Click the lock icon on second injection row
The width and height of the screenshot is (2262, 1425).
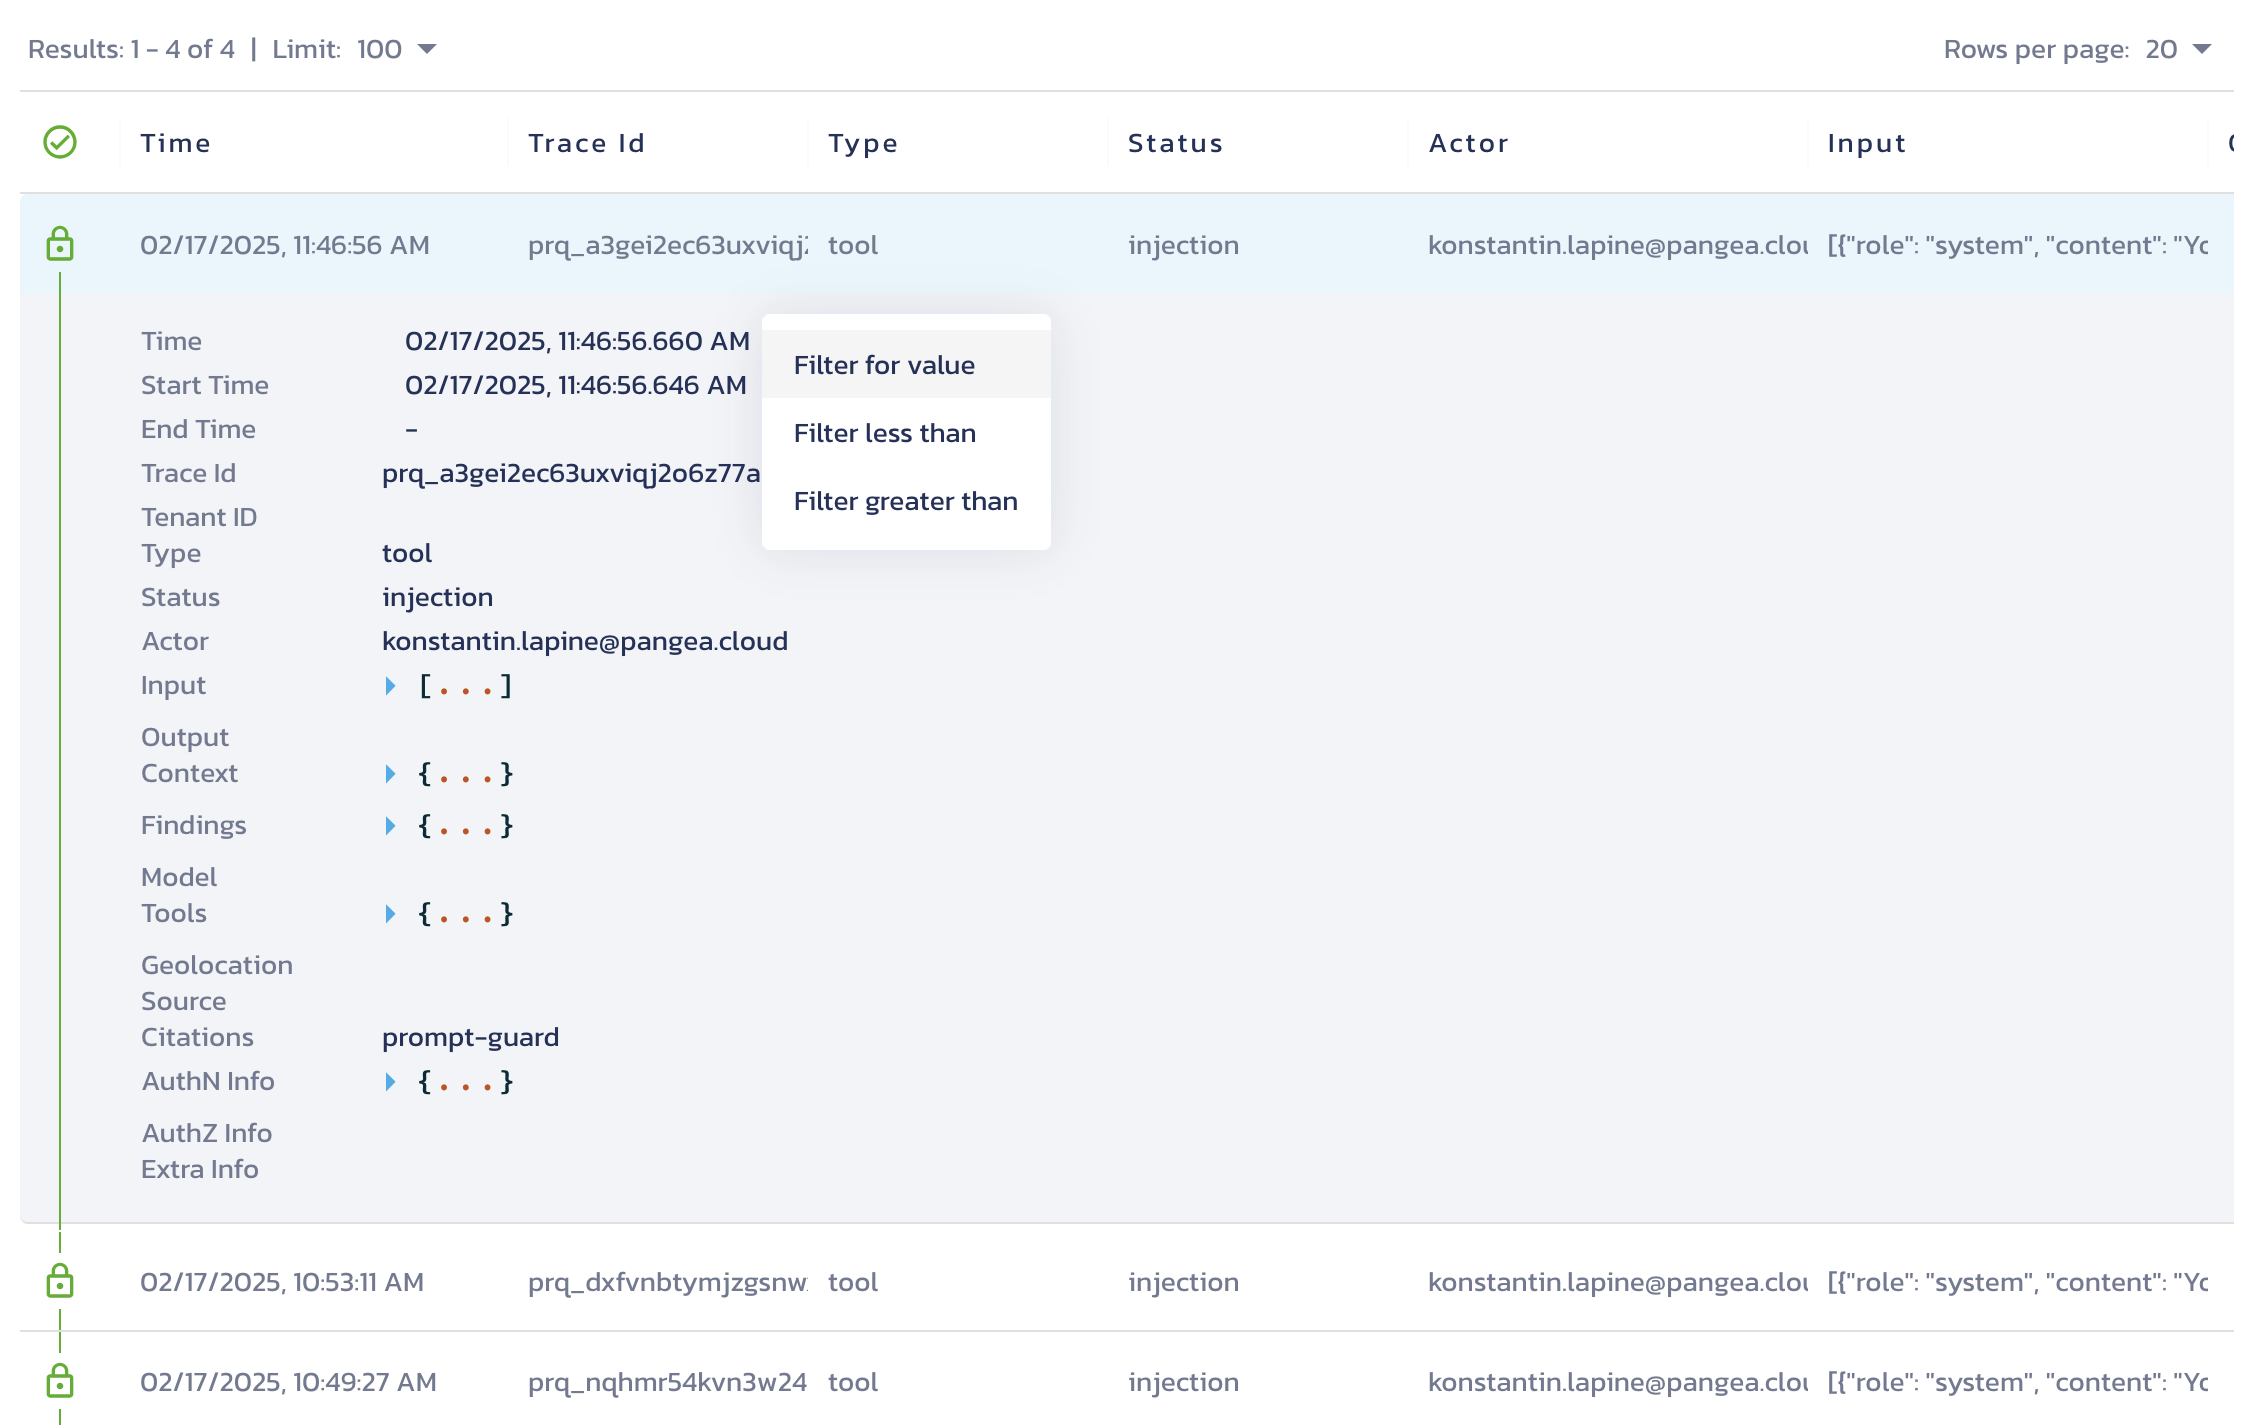tap(59, 1279)
